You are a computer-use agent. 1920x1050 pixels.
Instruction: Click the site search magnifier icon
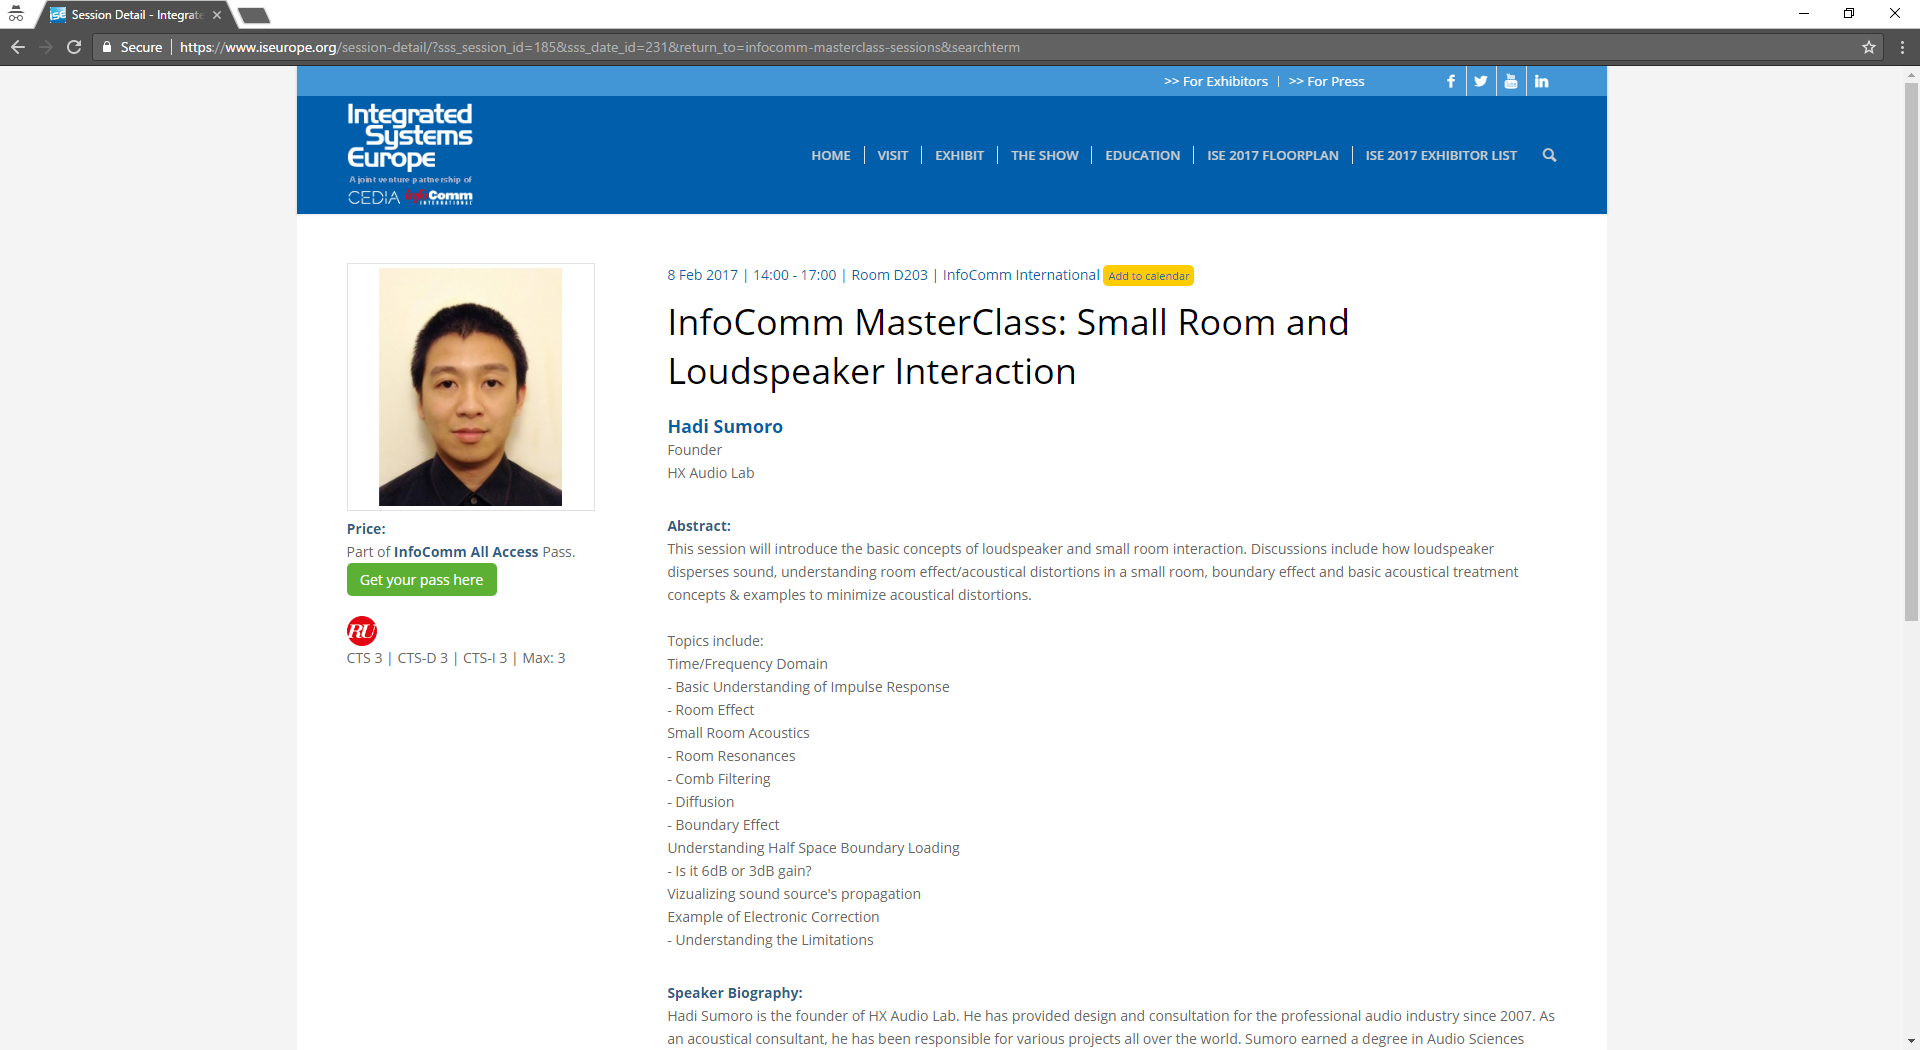[1549, 155]
